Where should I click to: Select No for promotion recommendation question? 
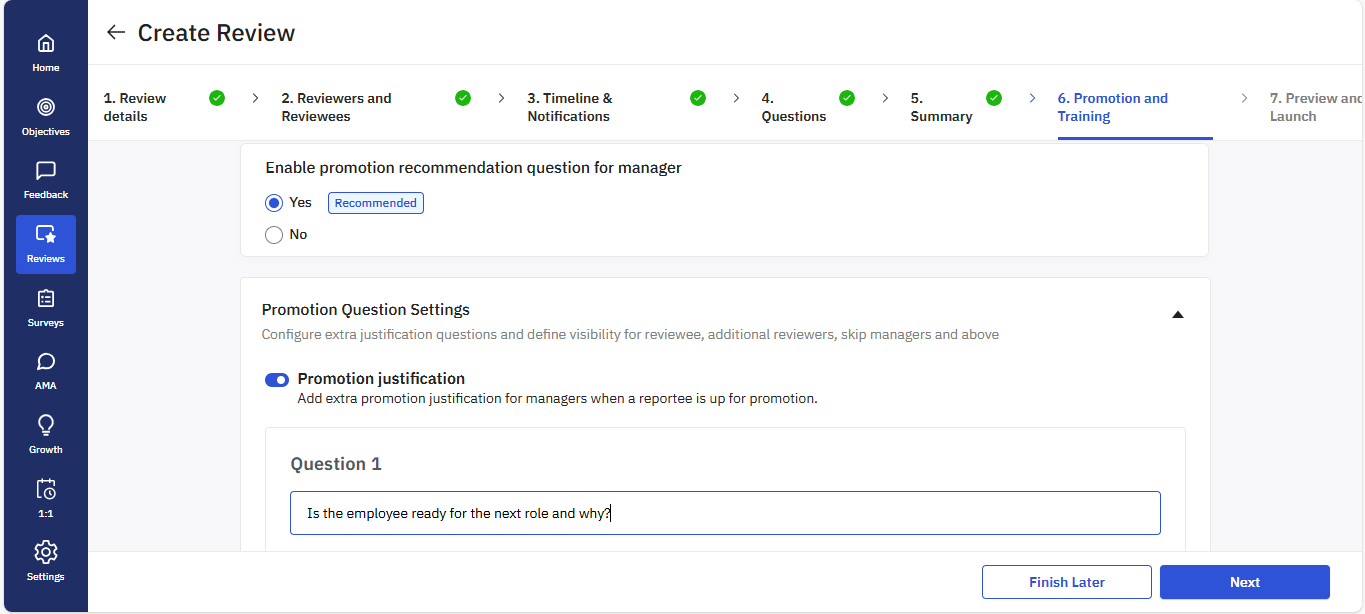(x=274, y=235)
